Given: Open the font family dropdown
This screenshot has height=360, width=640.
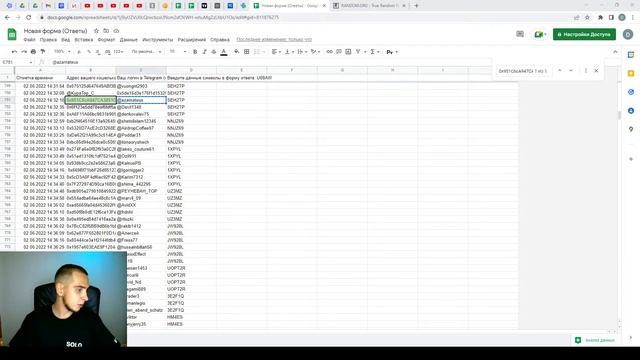Looking at the screenshot, I should click(x=147, y=52).
